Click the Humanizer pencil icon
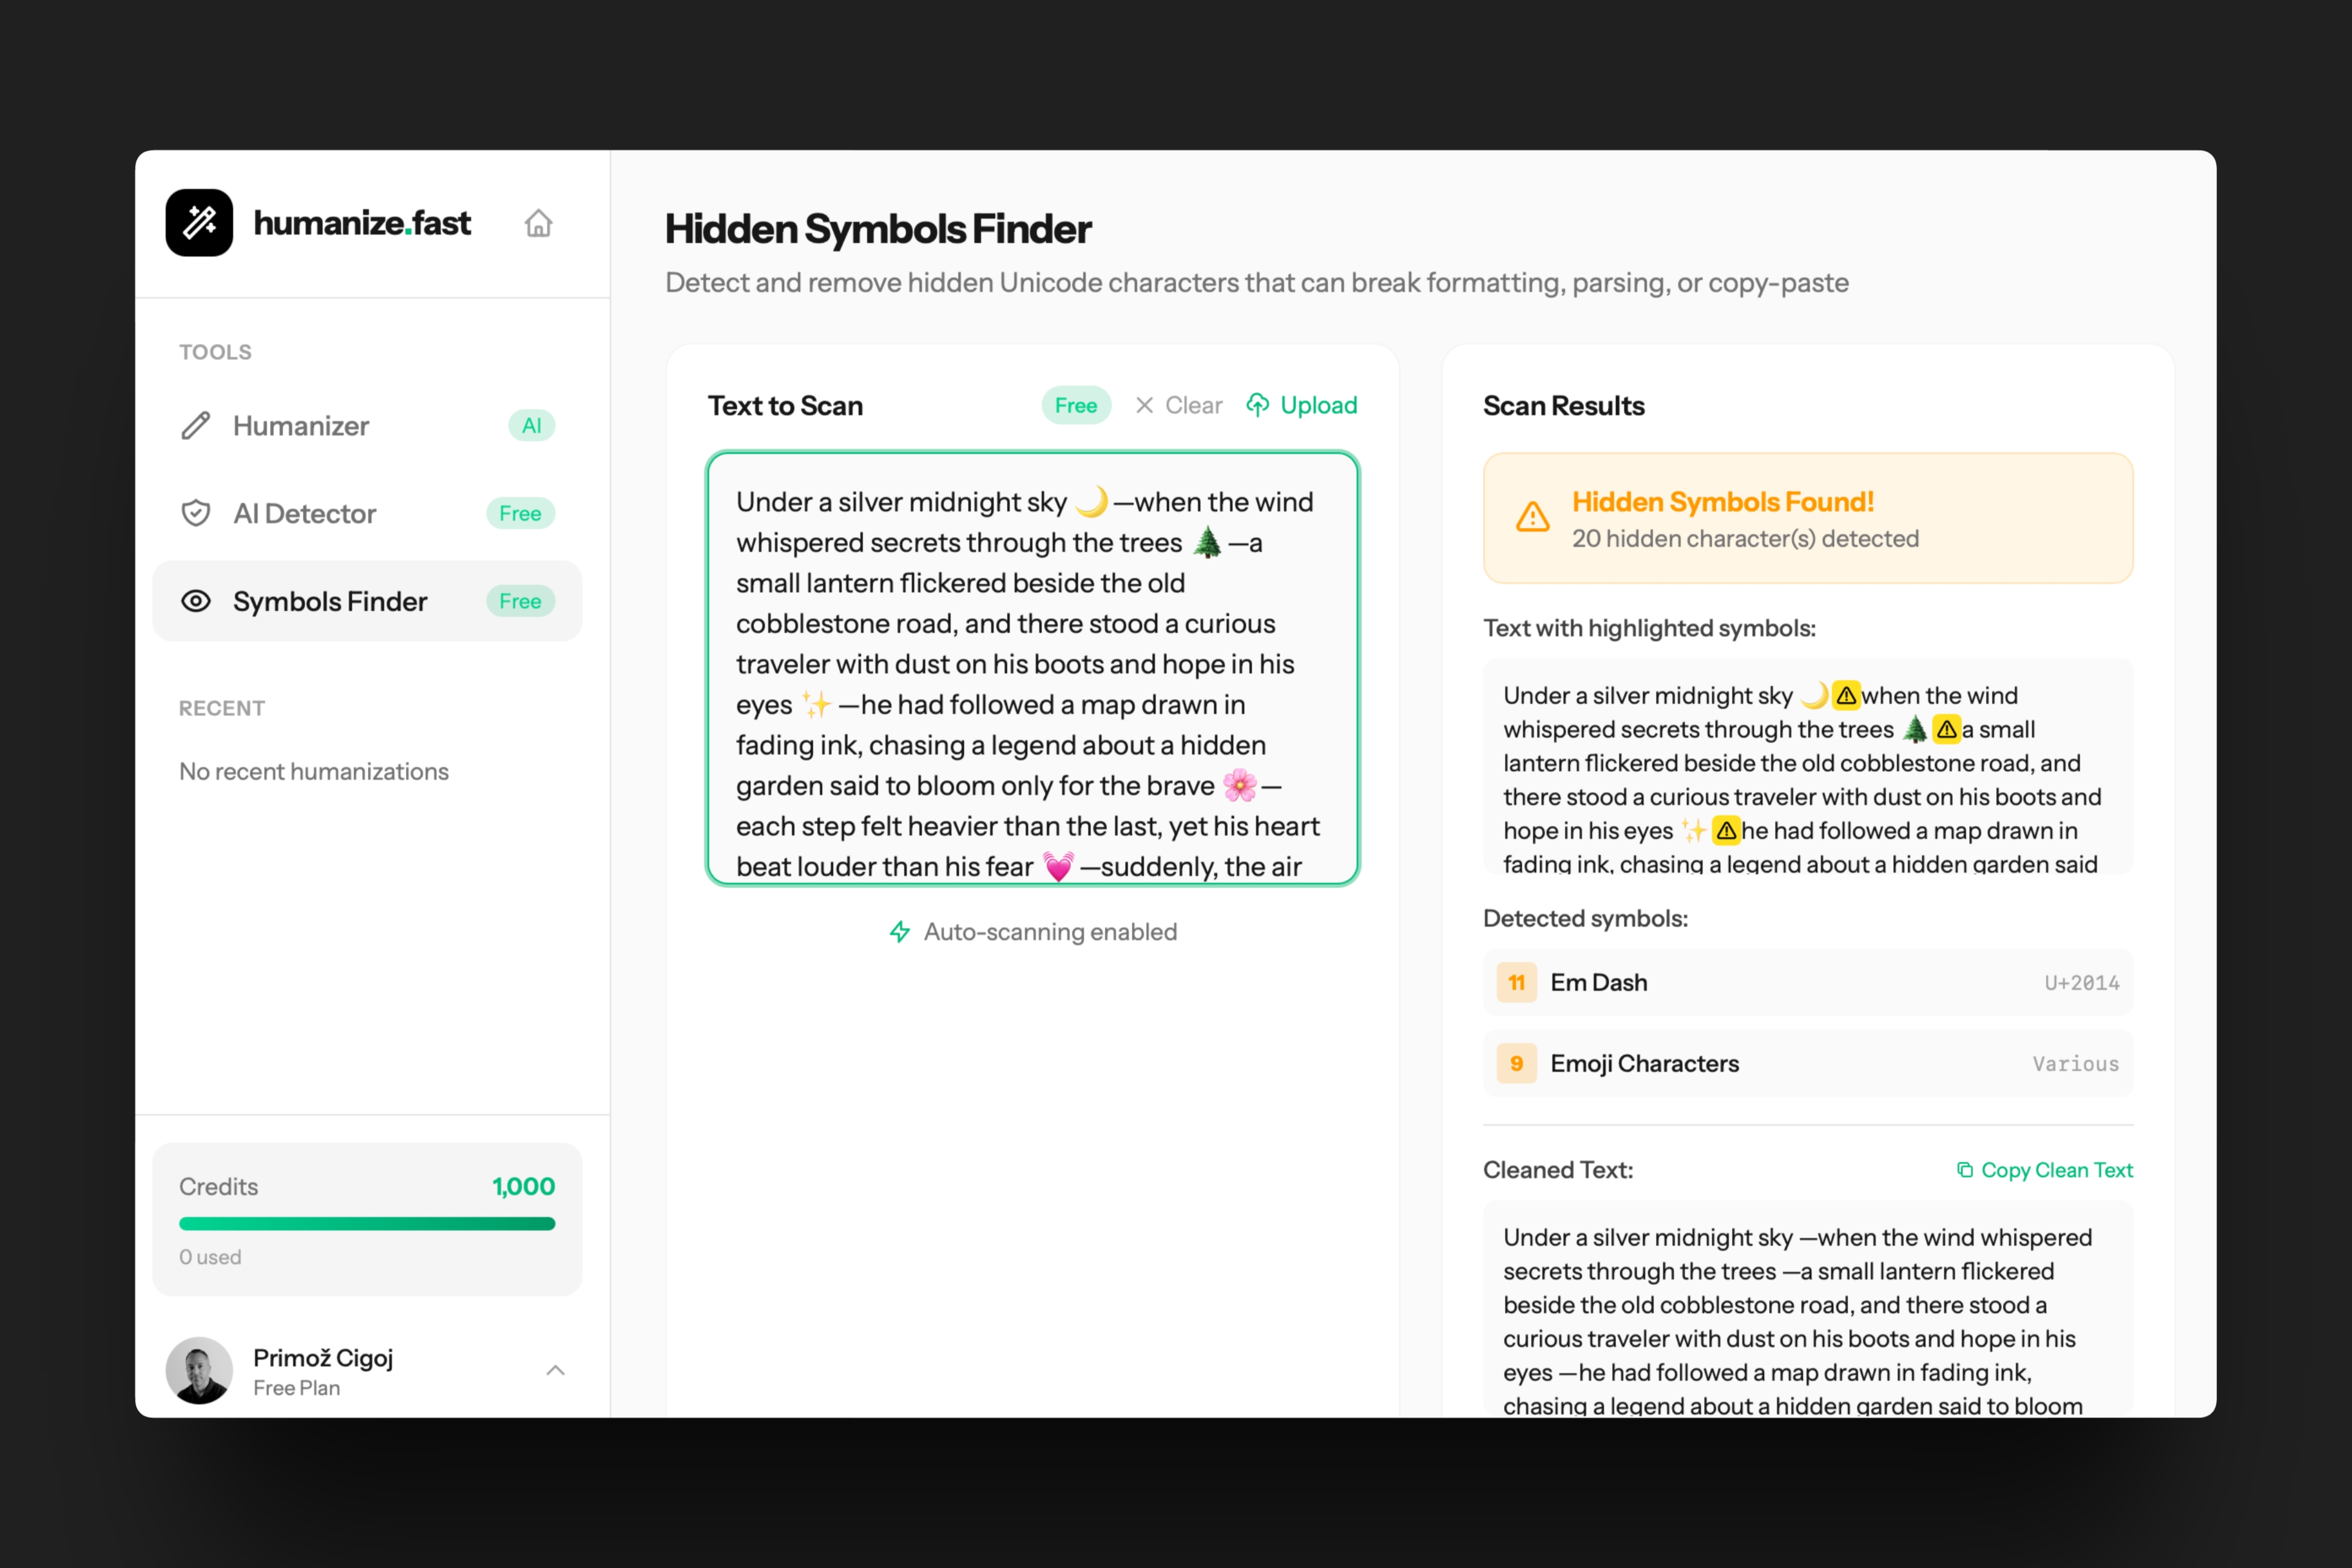Screen dimensions: 2352x1568 196,426
